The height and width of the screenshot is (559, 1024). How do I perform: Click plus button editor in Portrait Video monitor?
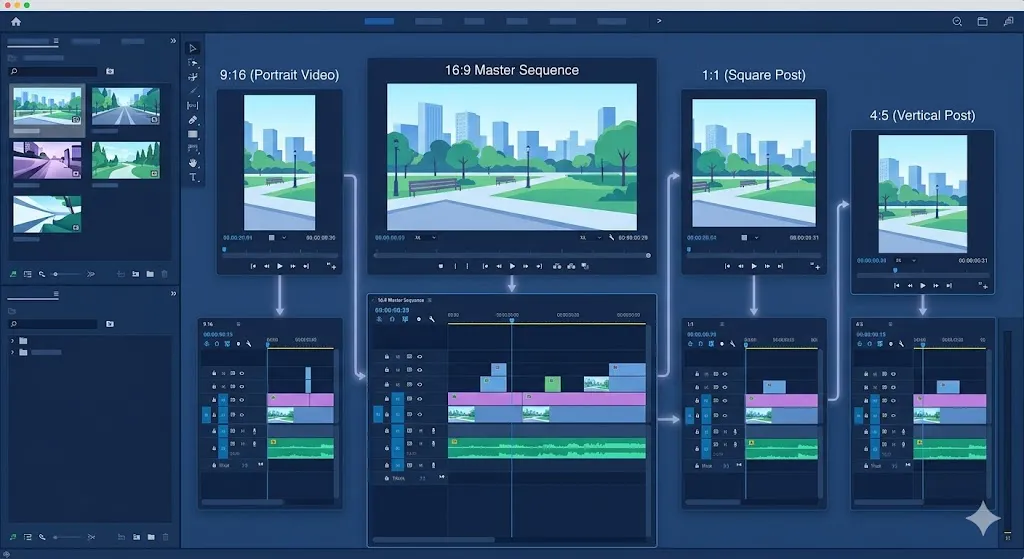click(x=331, y=266)
